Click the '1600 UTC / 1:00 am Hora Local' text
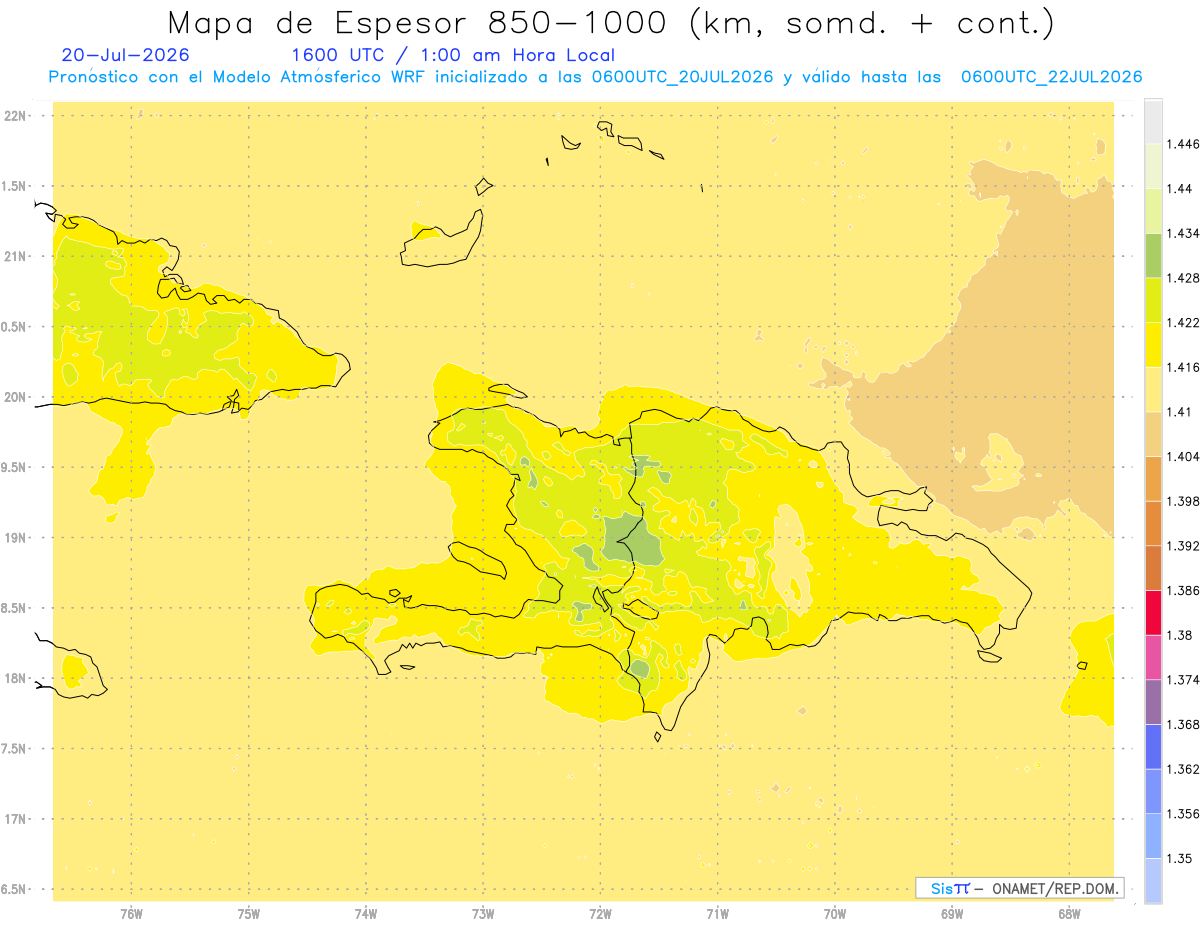The image size is (1200, 927). (x=453, y=56)
